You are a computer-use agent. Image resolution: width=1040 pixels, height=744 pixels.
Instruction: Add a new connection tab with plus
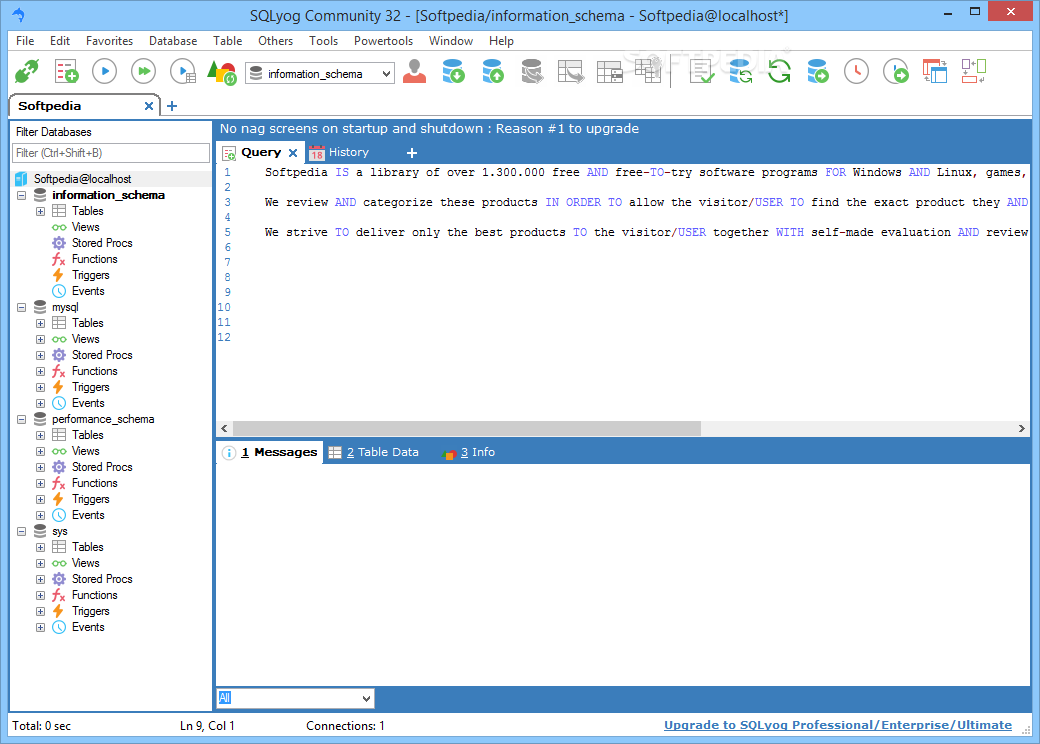coord(172,106)
